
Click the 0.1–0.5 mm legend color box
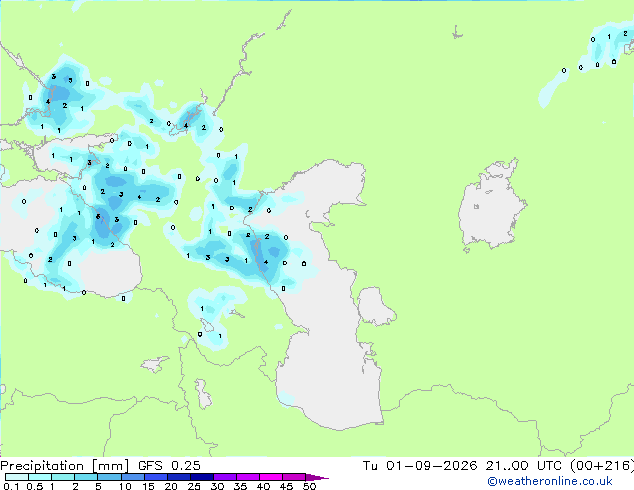click(x=17, y=477)
